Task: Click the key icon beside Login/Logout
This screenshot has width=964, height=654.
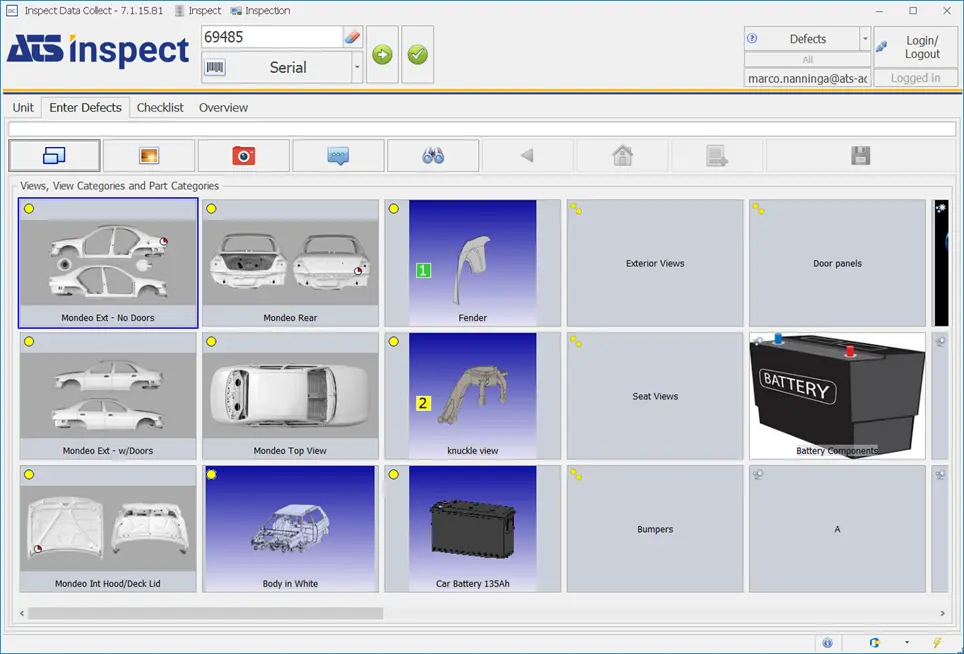Action: tap(882, 47)
